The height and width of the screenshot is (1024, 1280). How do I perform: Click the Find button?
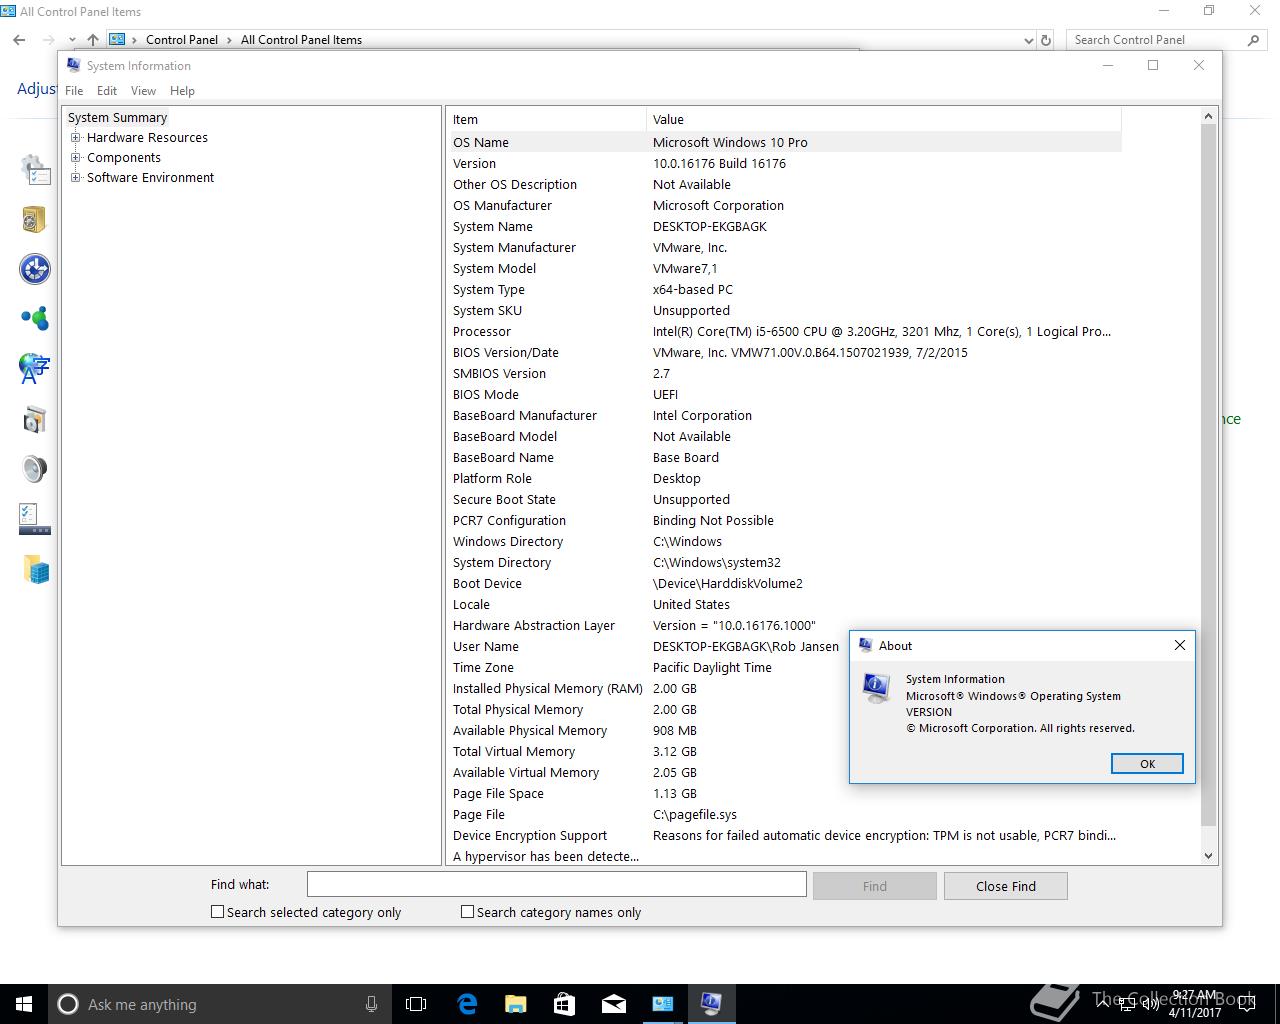pyautogui.click(x=875, y=886)
